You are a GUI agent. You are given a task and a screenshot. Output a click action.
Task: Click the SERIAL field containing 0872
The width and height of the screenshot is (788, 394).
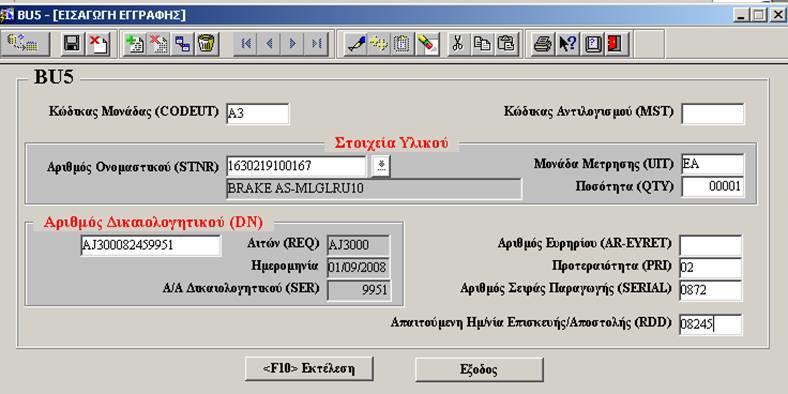711,290
